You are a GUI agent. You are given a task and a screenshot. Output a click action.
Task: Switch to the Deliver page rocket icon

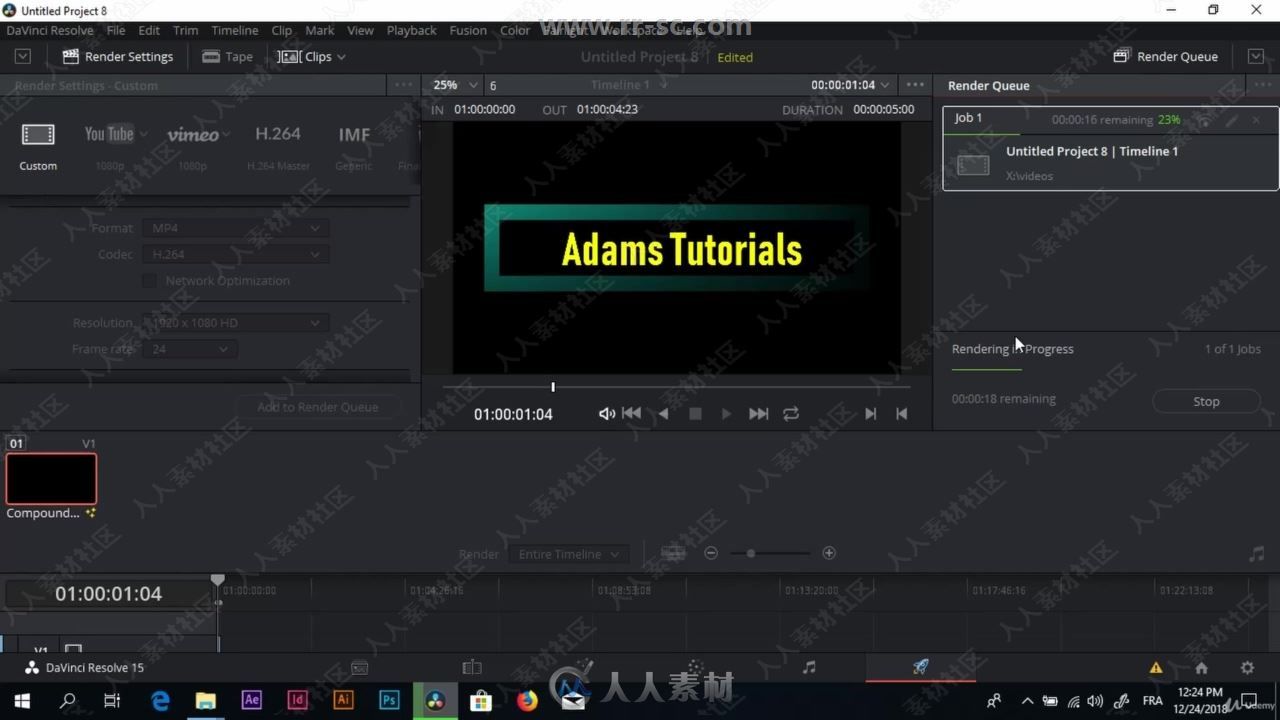click(921, 668)
